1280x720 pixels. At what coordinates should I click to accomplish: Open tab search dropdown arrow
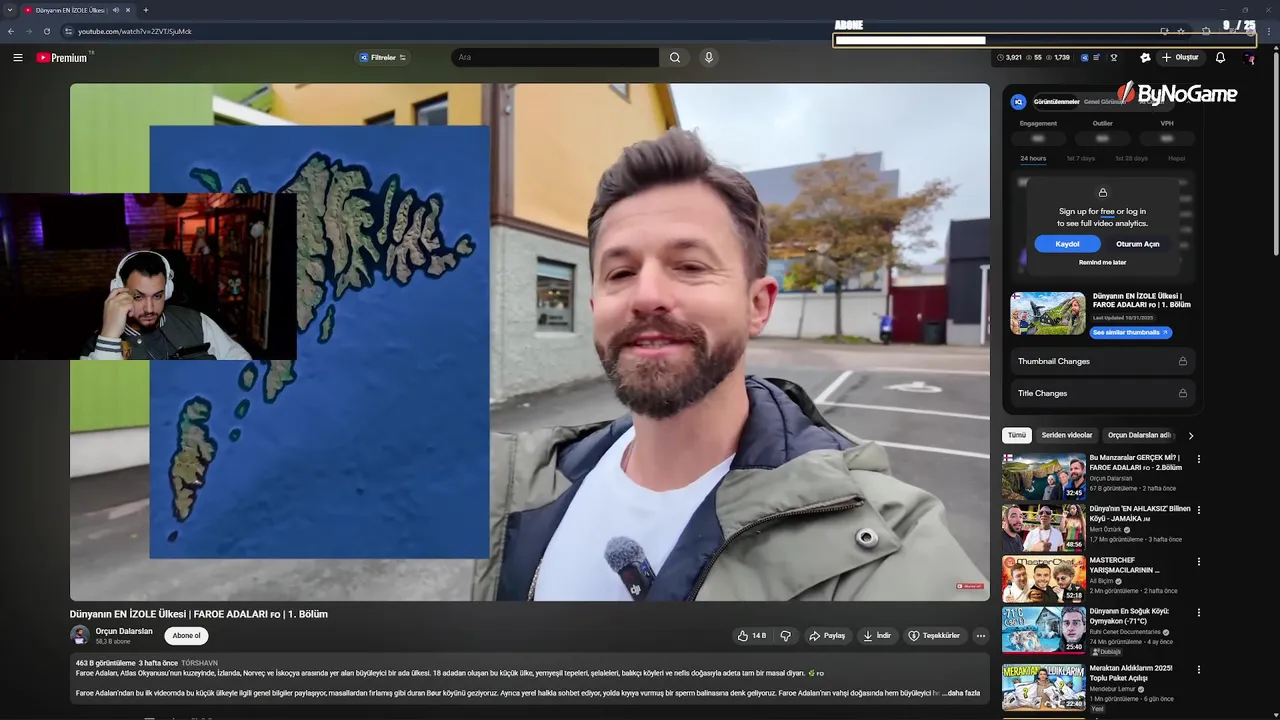pyautogui.click(x=10, y=10)
